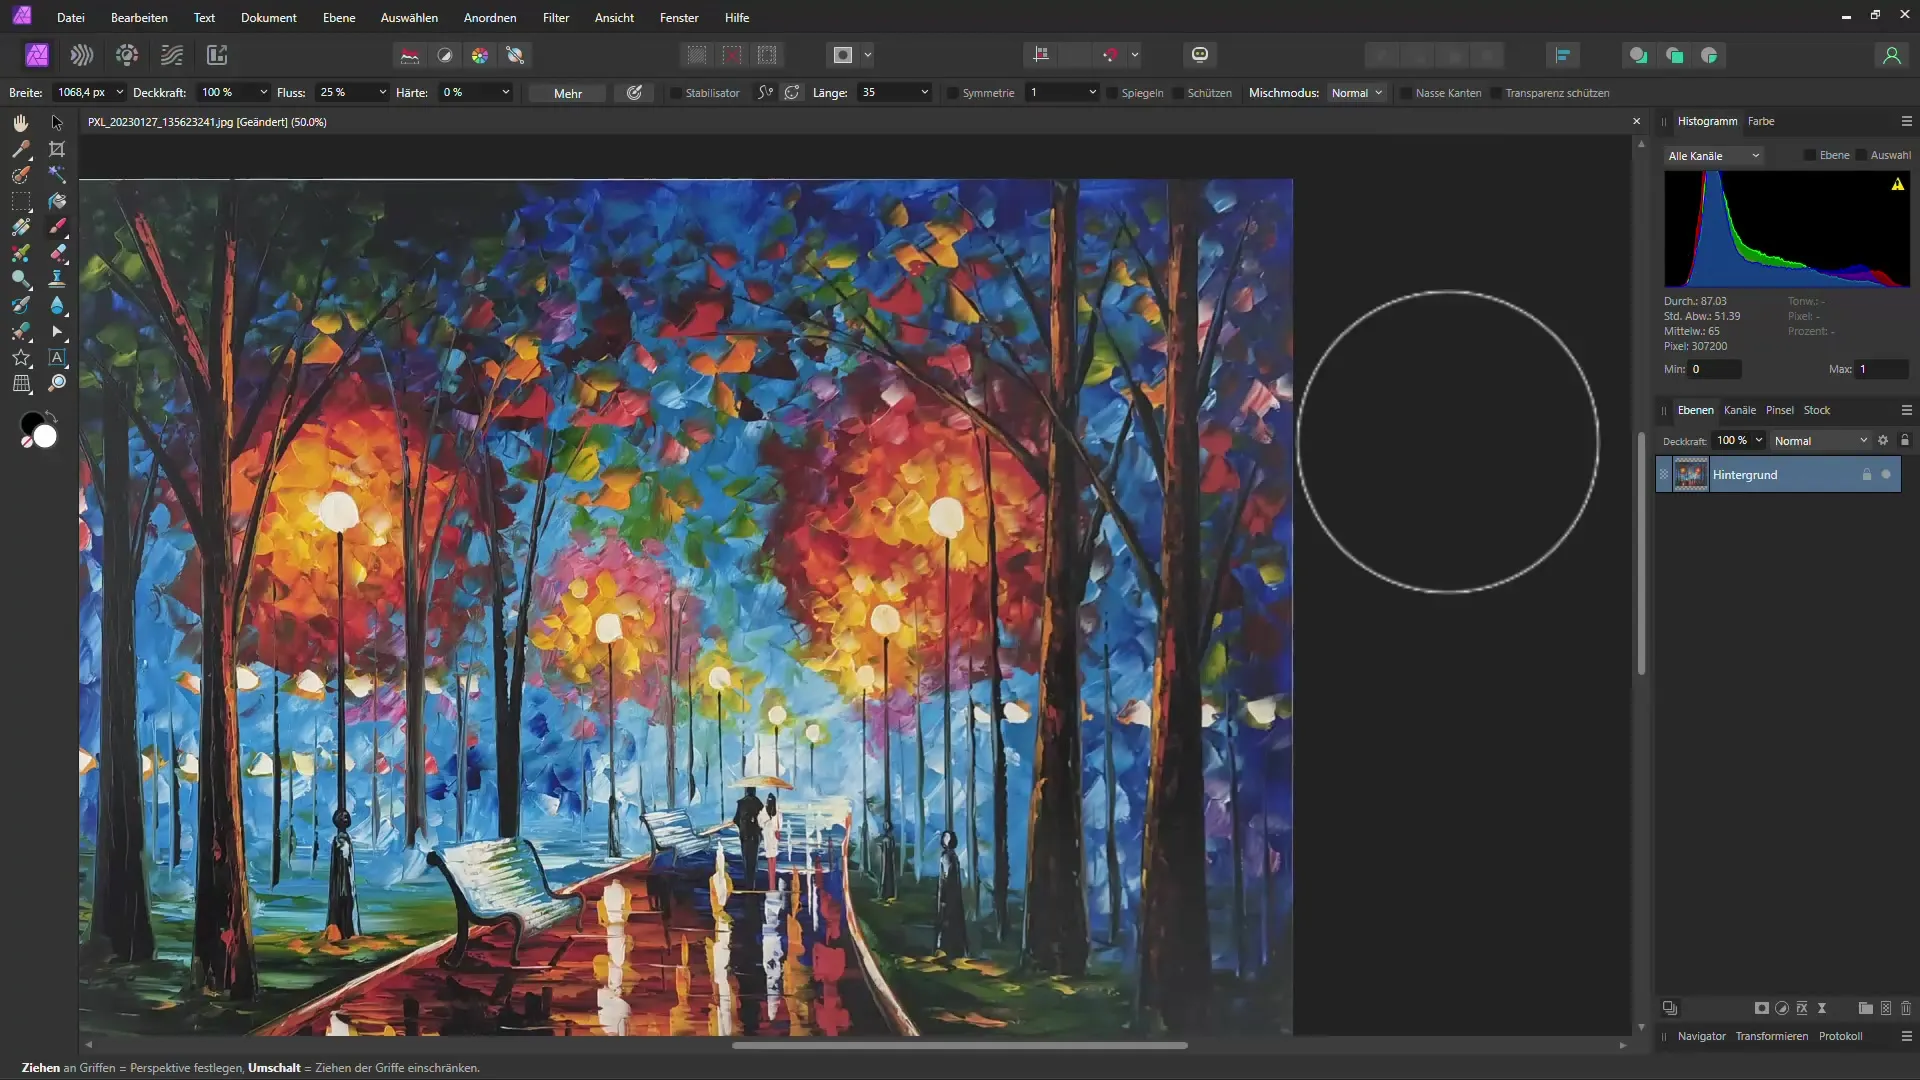Toggle the Schützen checkbox
This screenshot has height=1080, width=1920.
1177,93
